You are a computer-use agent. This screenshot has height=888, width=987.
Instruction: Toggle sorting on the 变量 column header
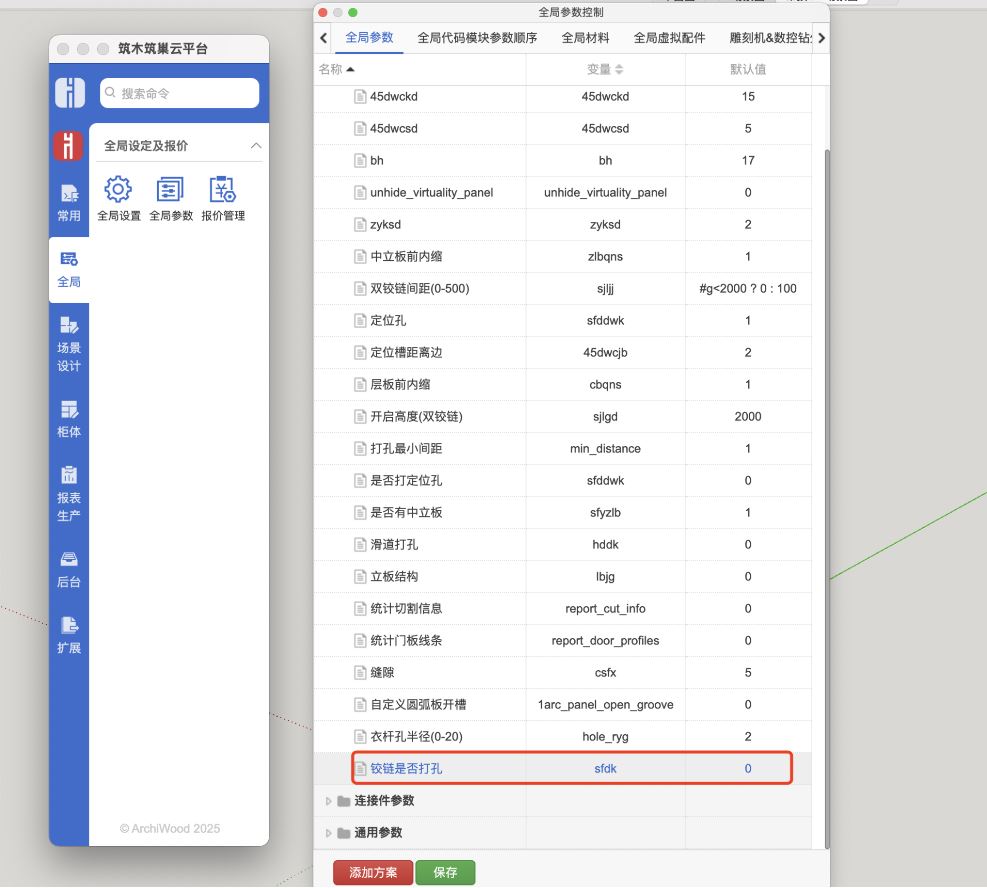[x=605, y=68]
